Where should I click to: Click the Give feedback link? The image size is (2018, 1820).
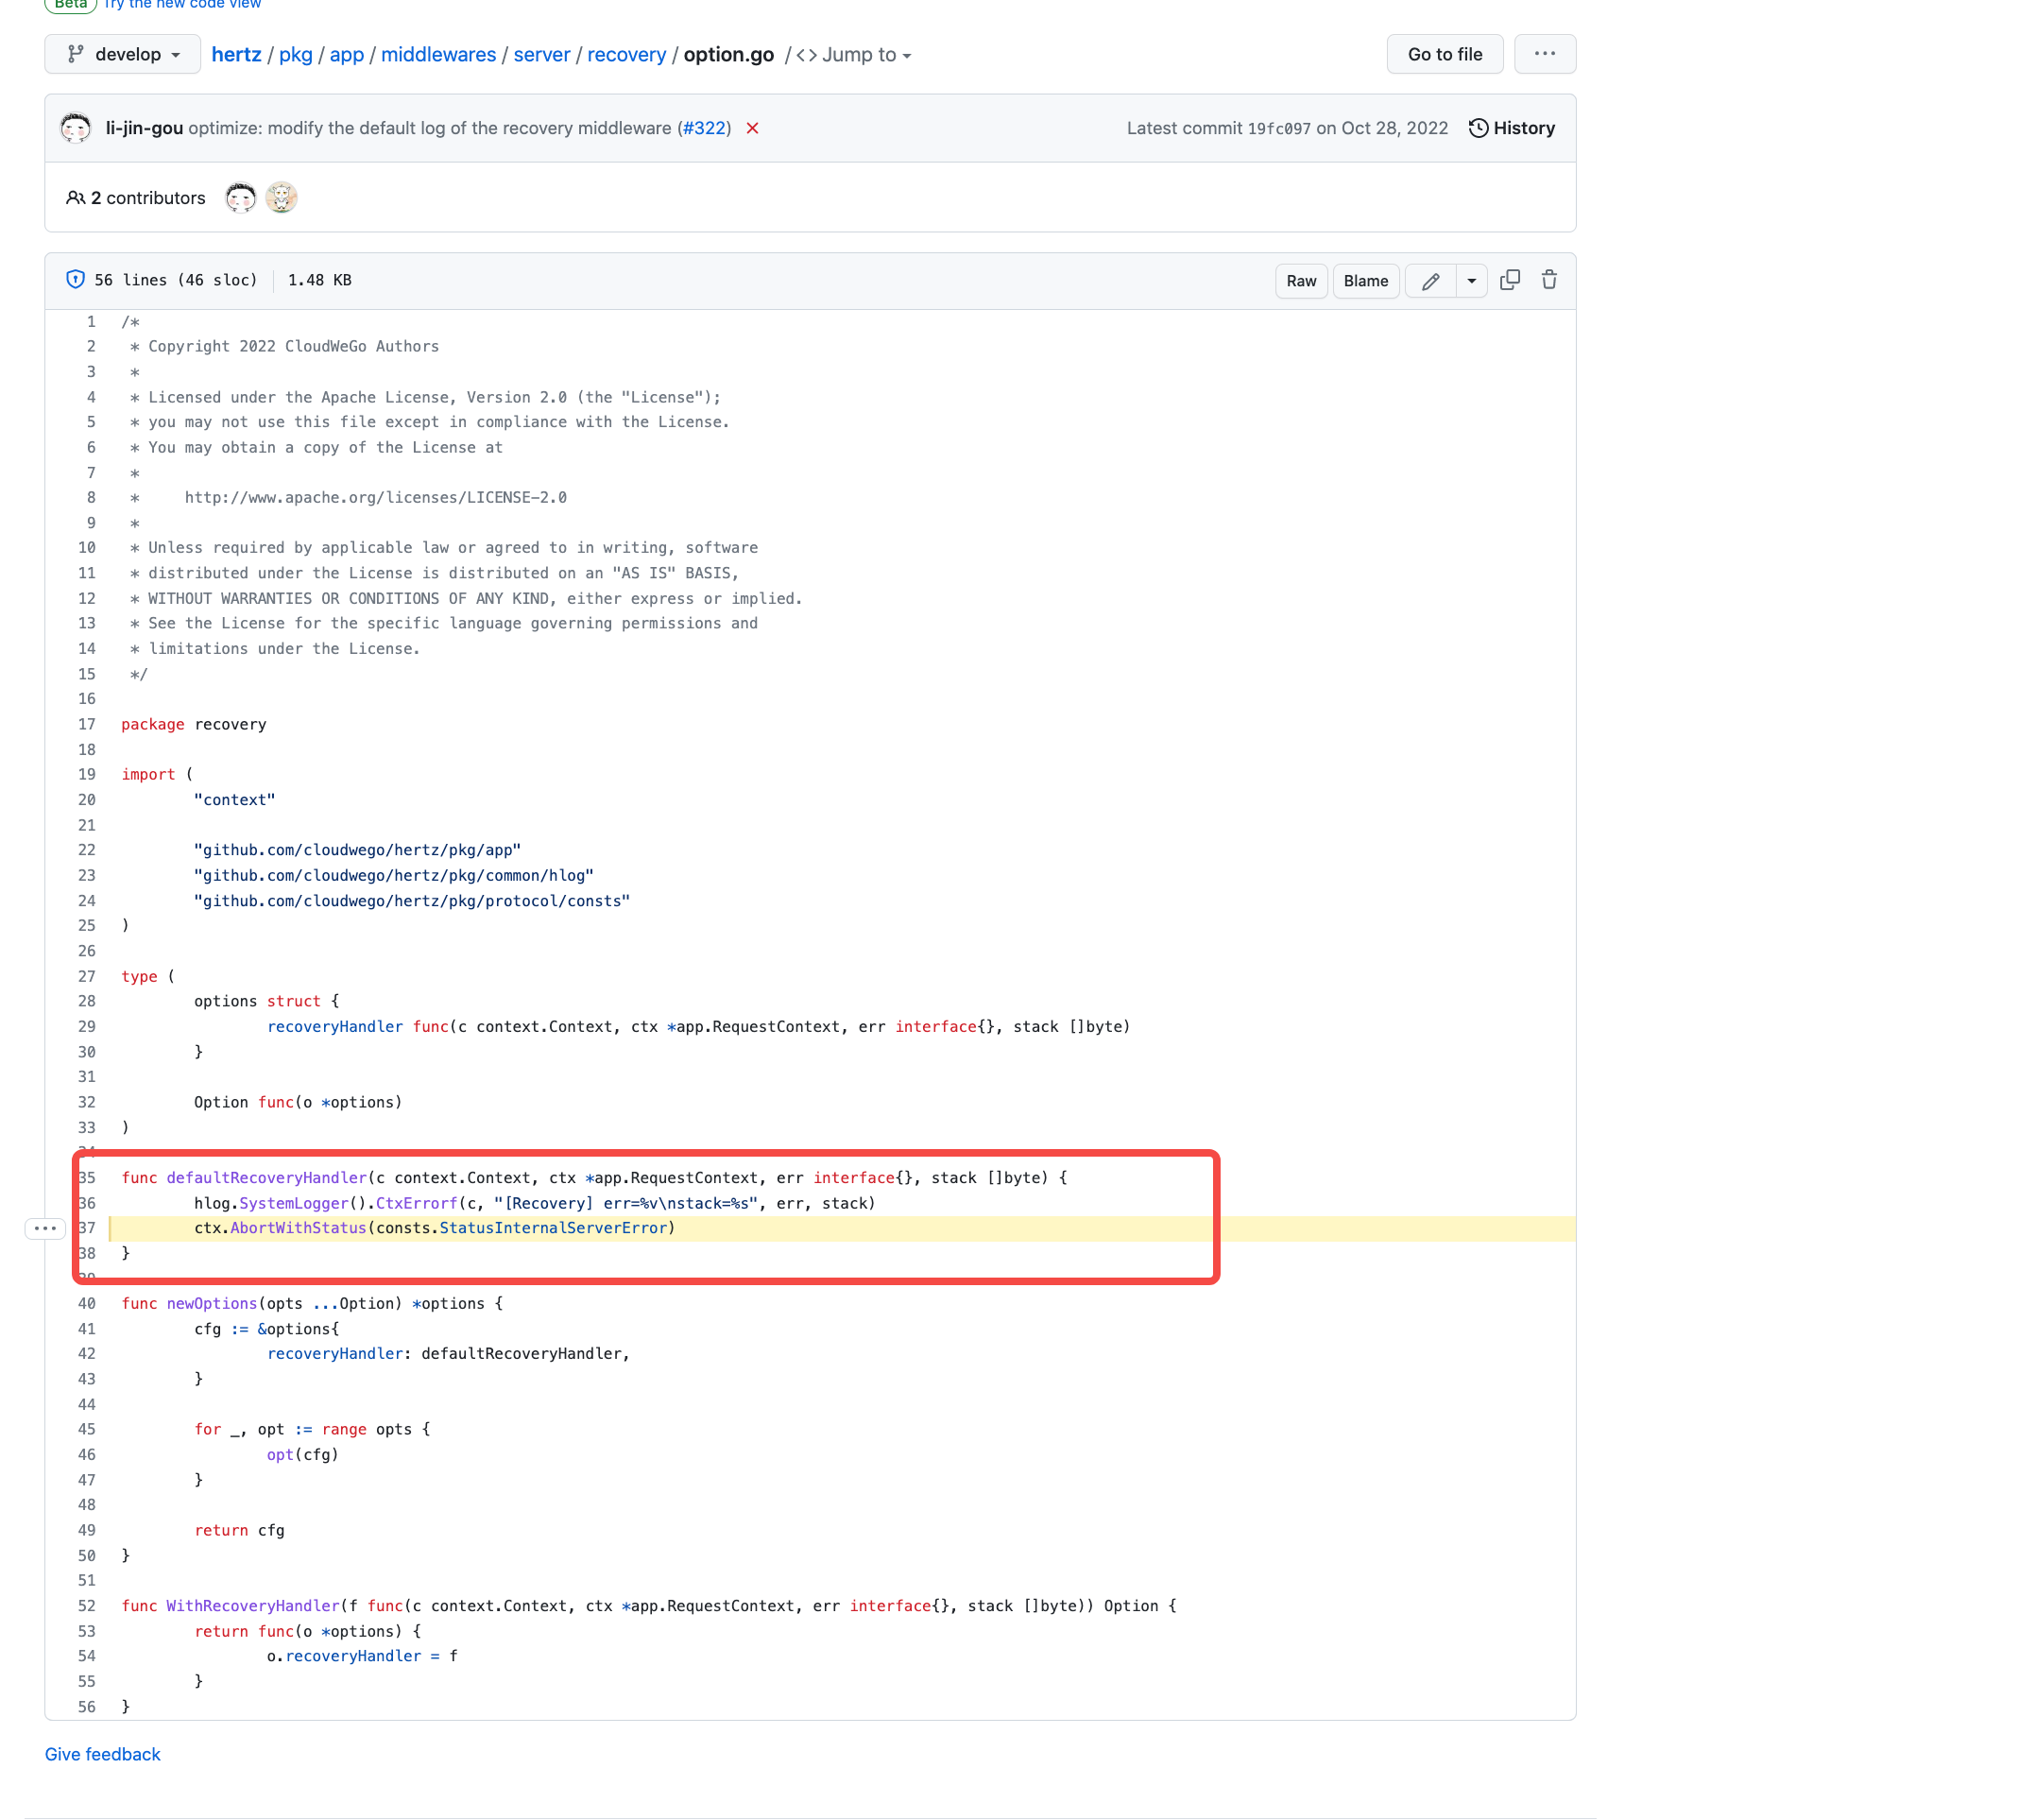[102, 1754]
